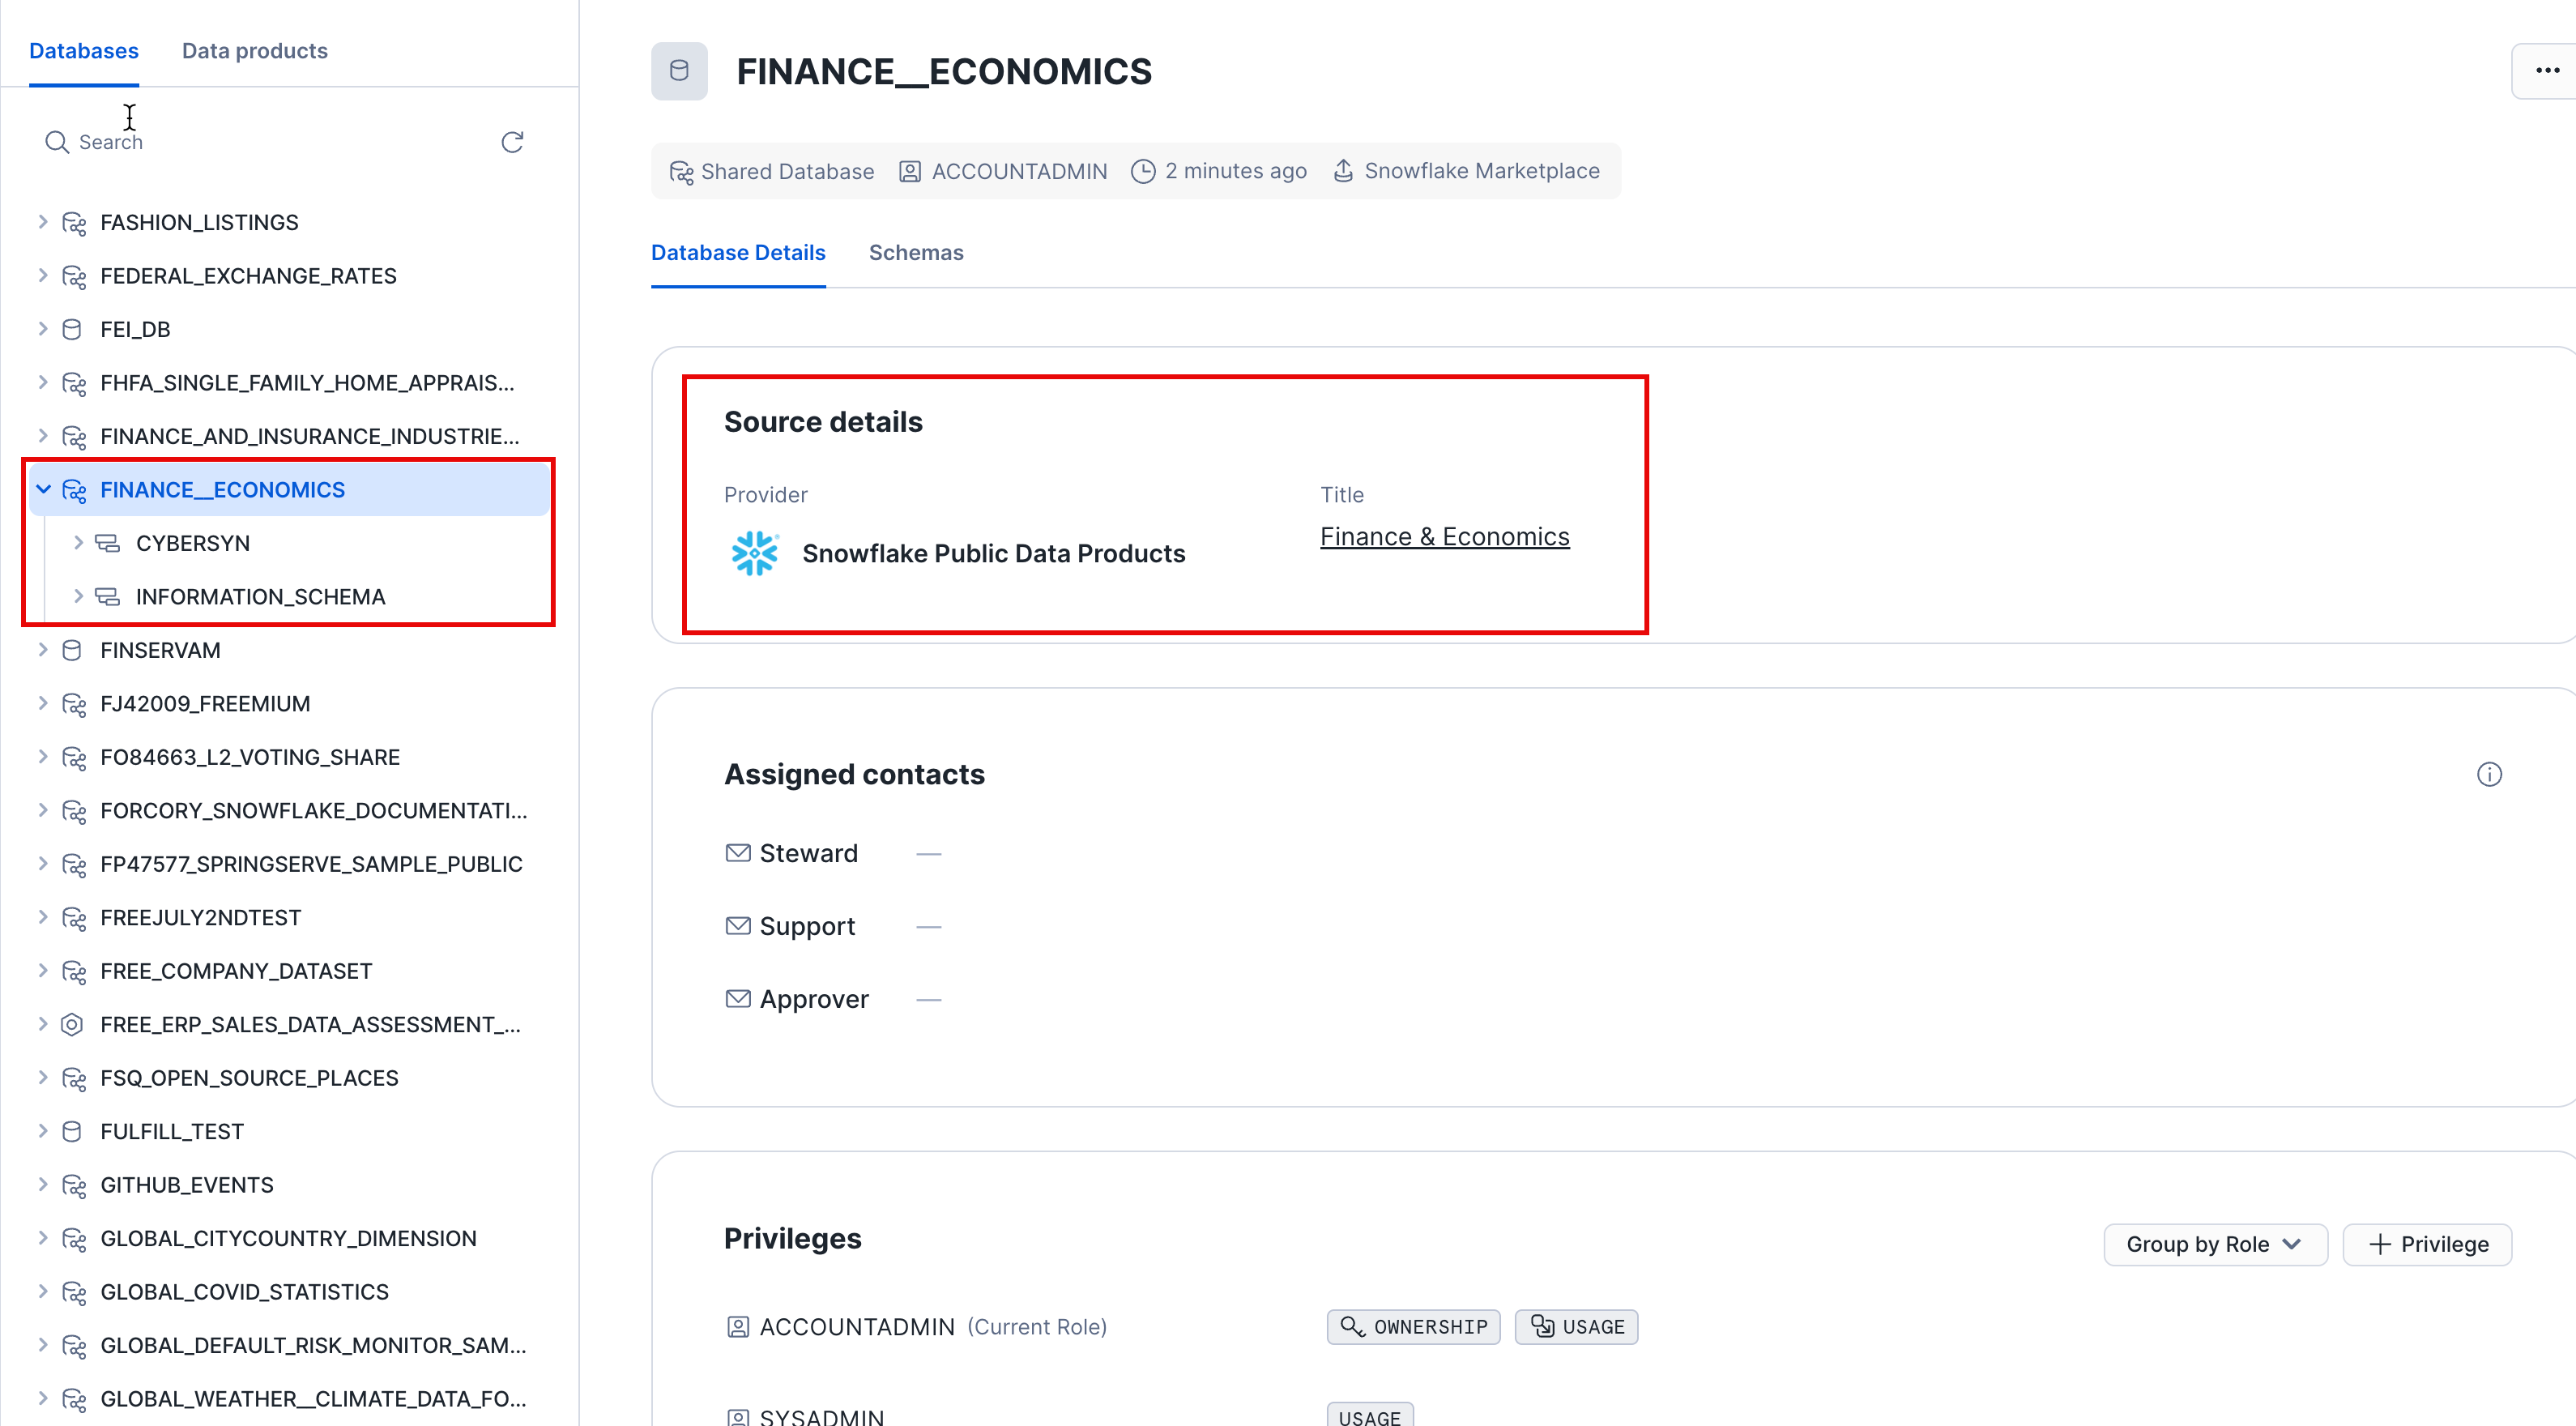Click the ACCOUNTADMIN owner icon in header
Viewport: 2576px width, 1426px height.
910,172
